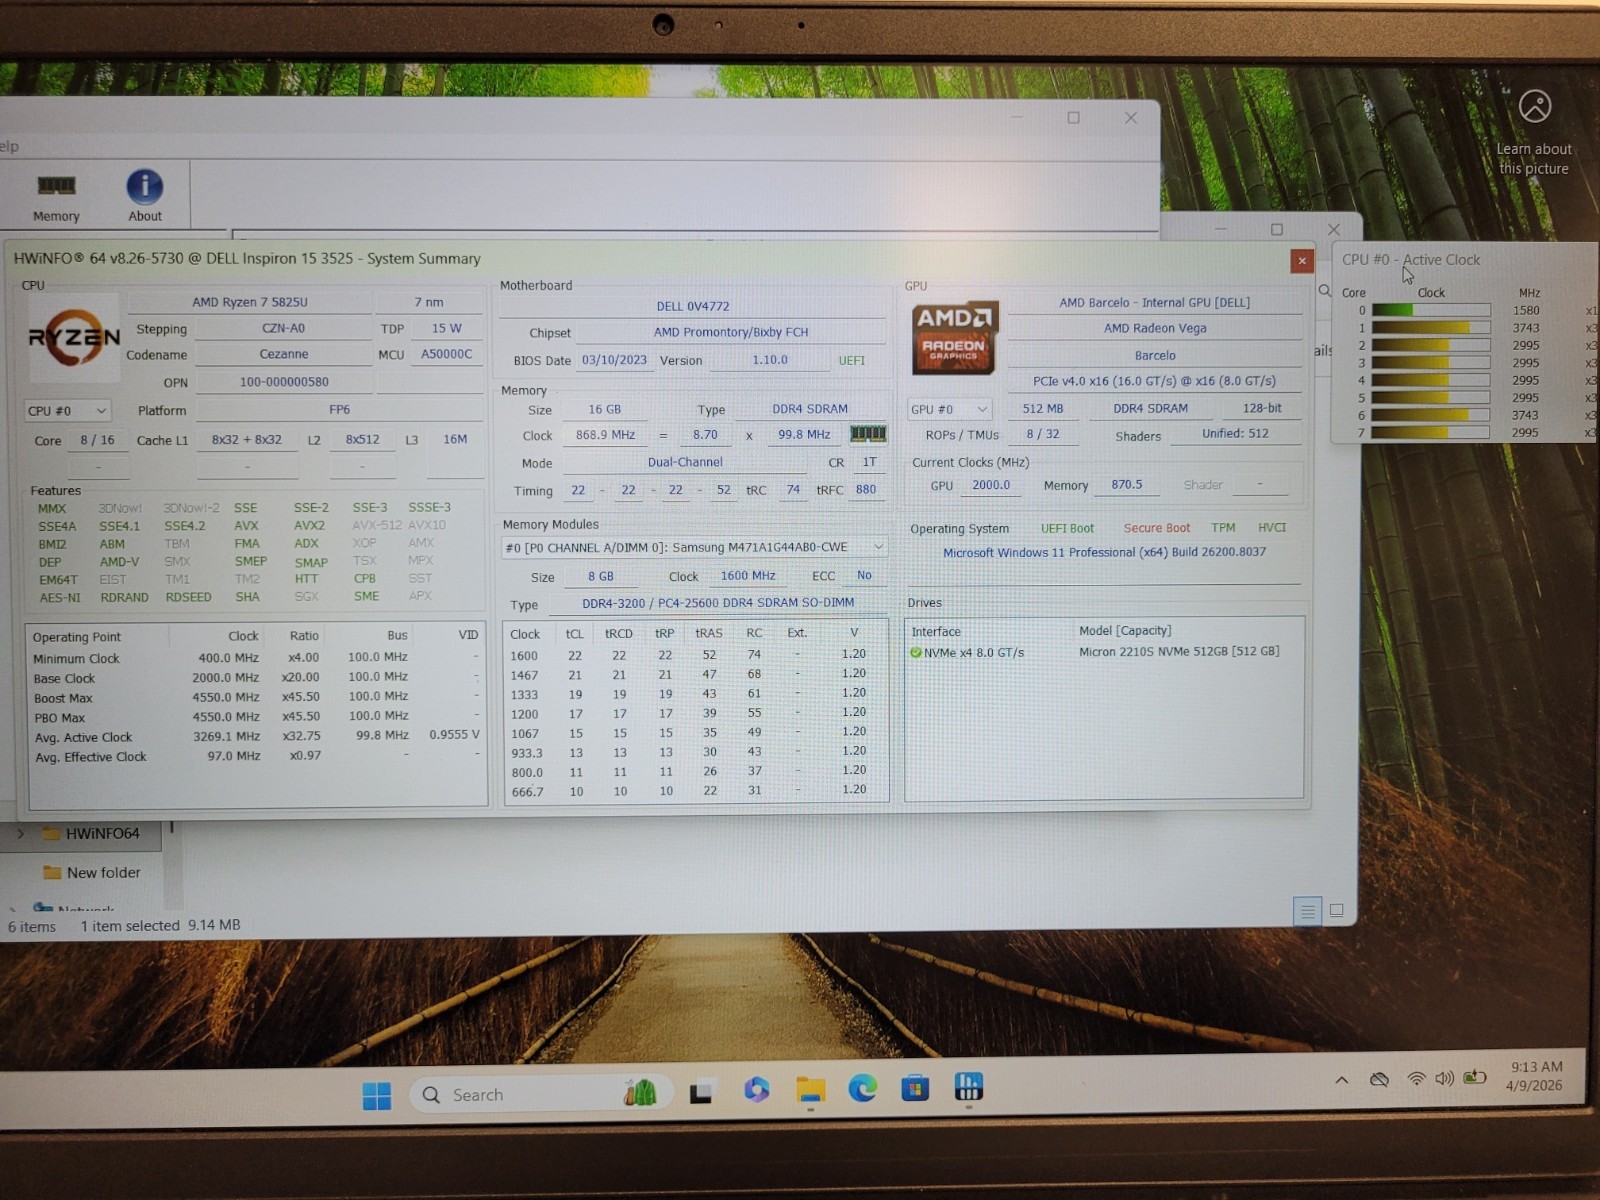Viewport: 1600px width, 1200px height.
Task: Click the HVCI indicator
Action: click(x=1272, y=527)
